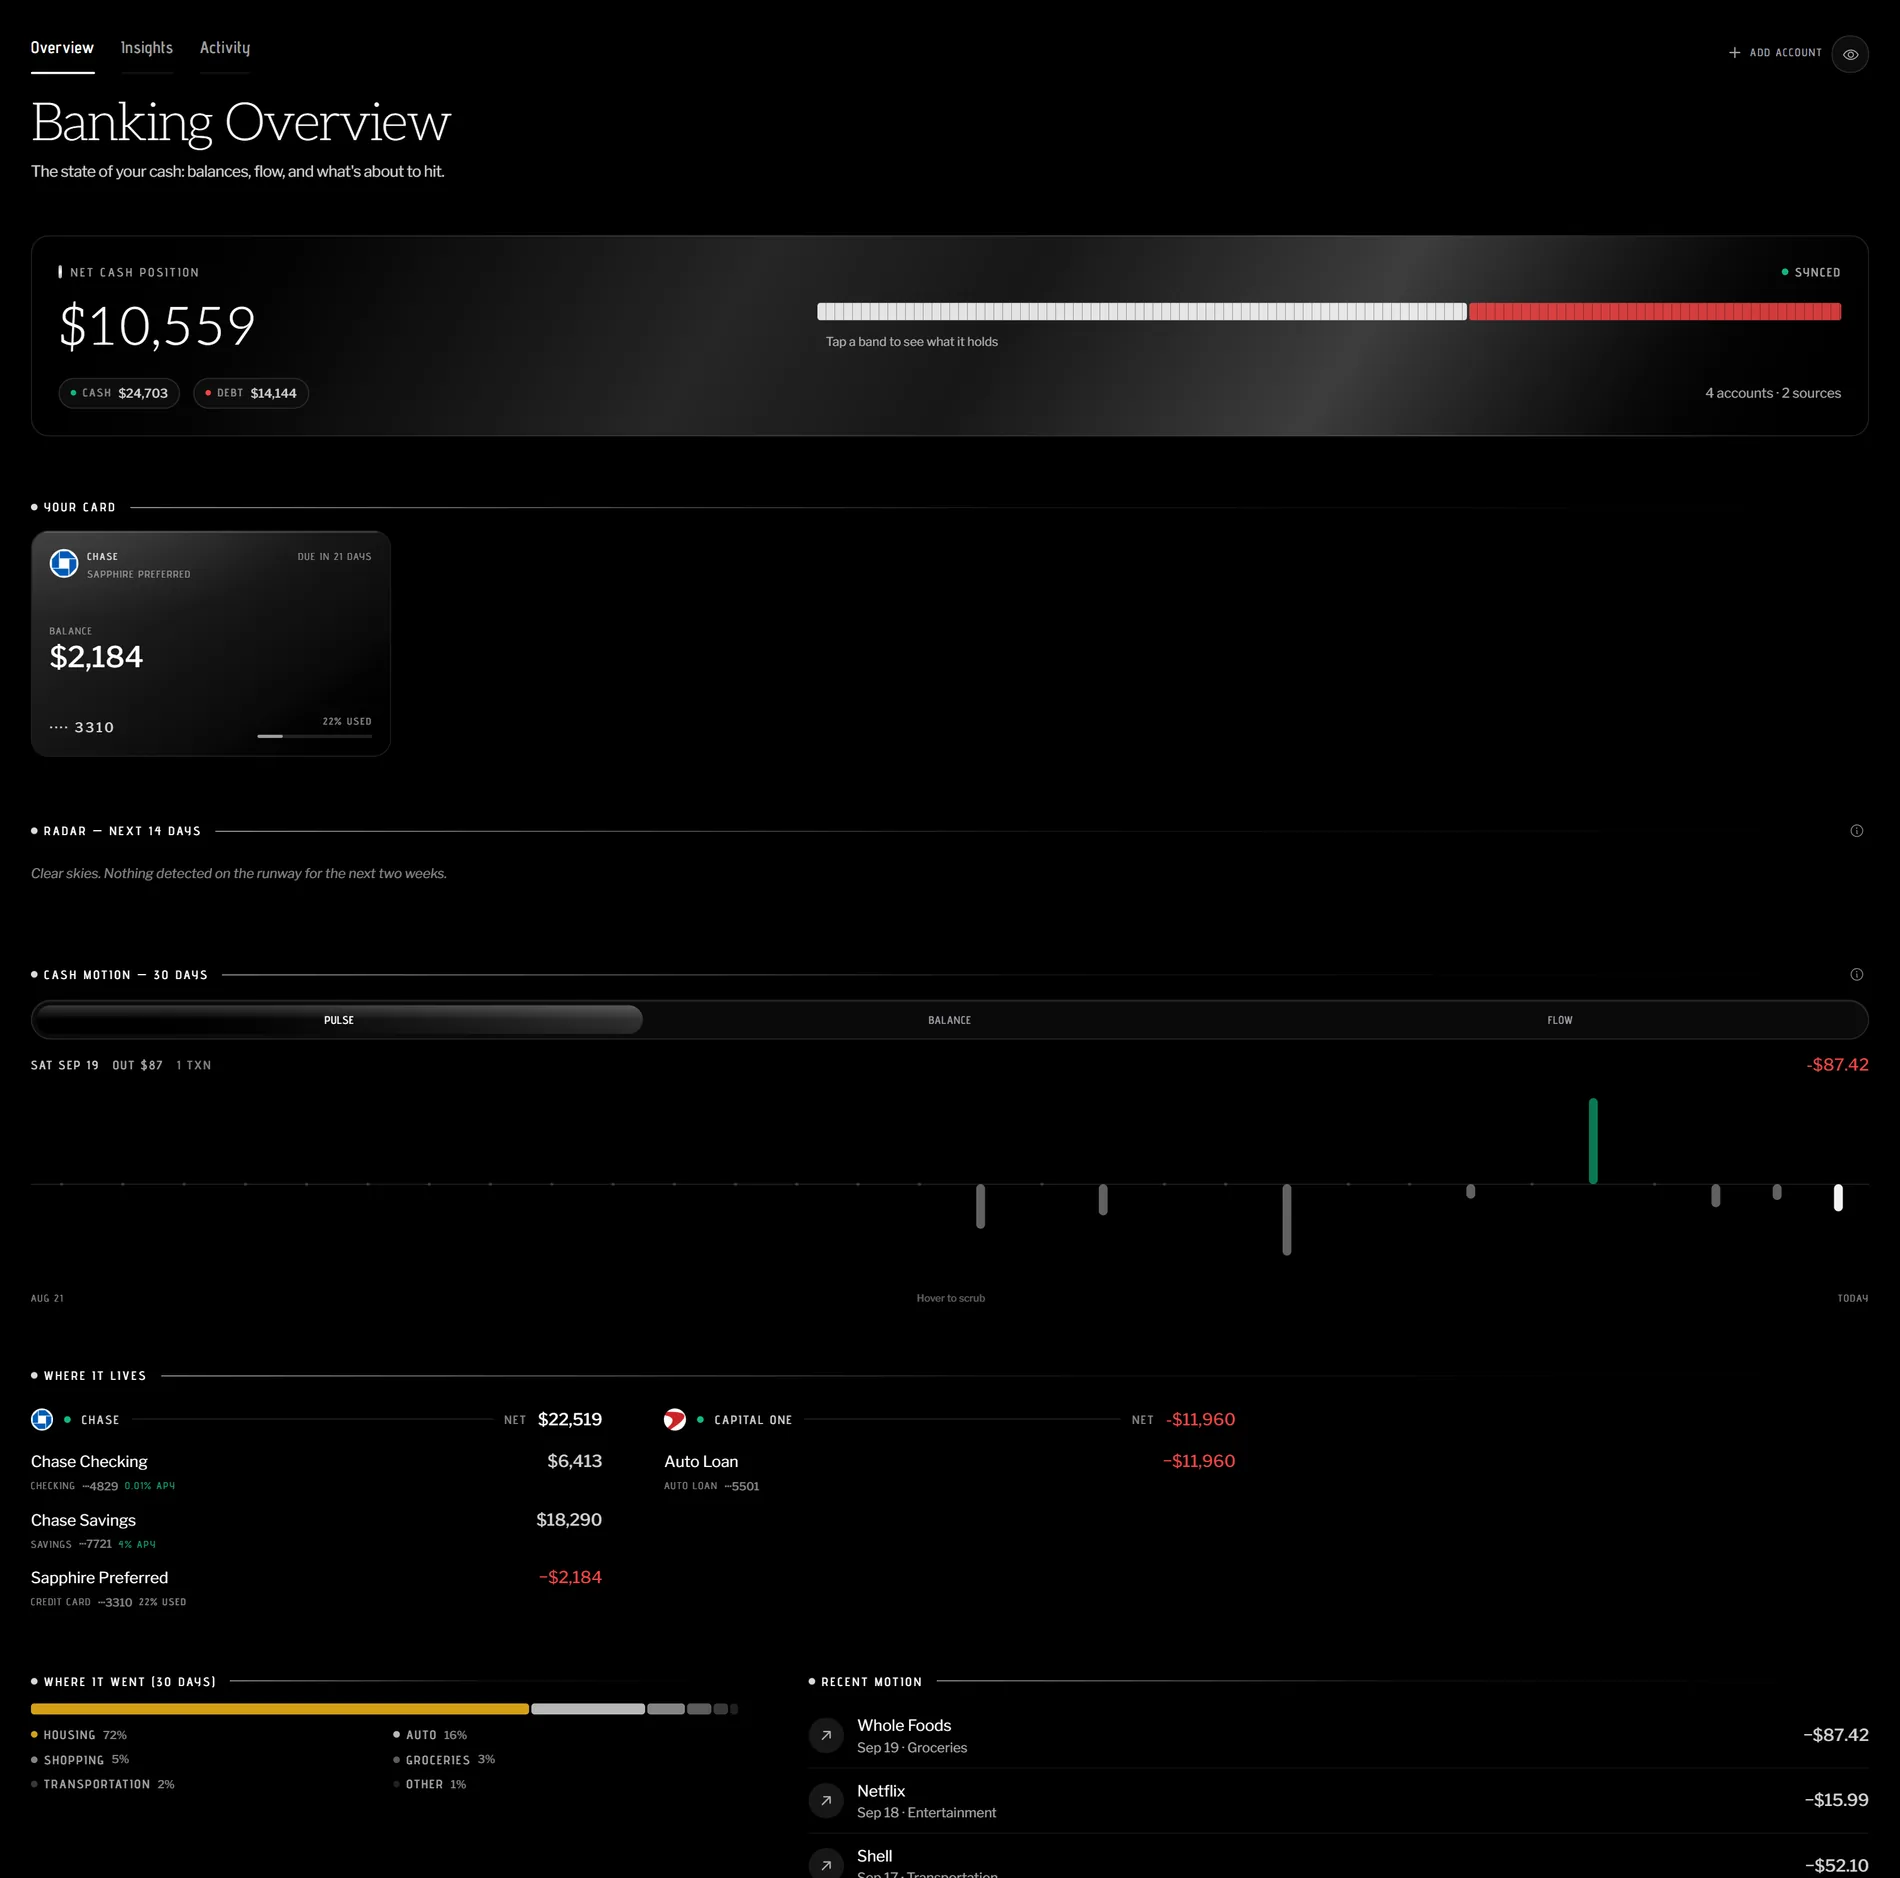This screenshot has height=1878, width=1900.
Task: Click the Add Account plus button
Action: tap(1775, 53)
